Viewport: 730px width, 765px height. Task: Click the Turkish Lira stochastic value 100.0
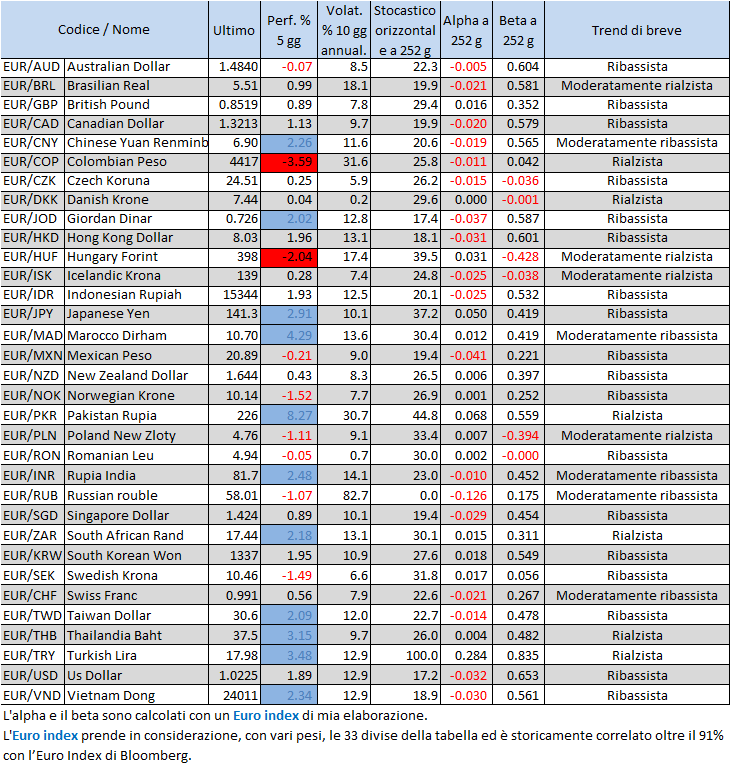(x=405, y=656)
